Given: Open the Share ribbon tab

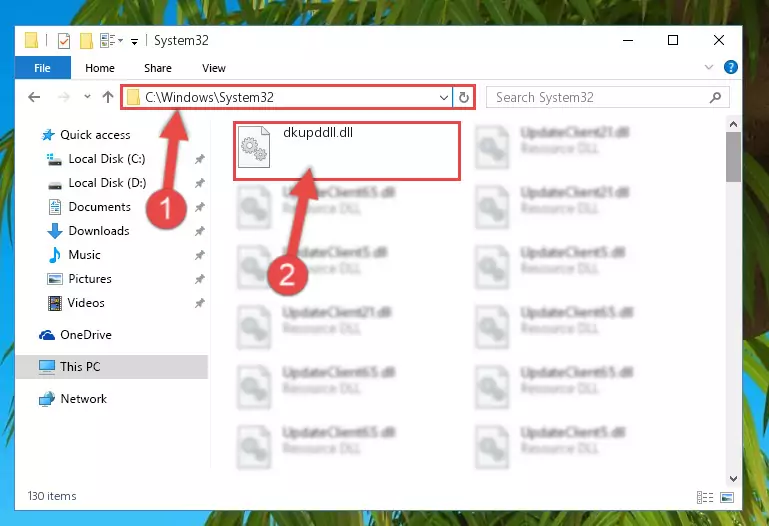Looking at the screenshot, I should click(x=158, y=68).
